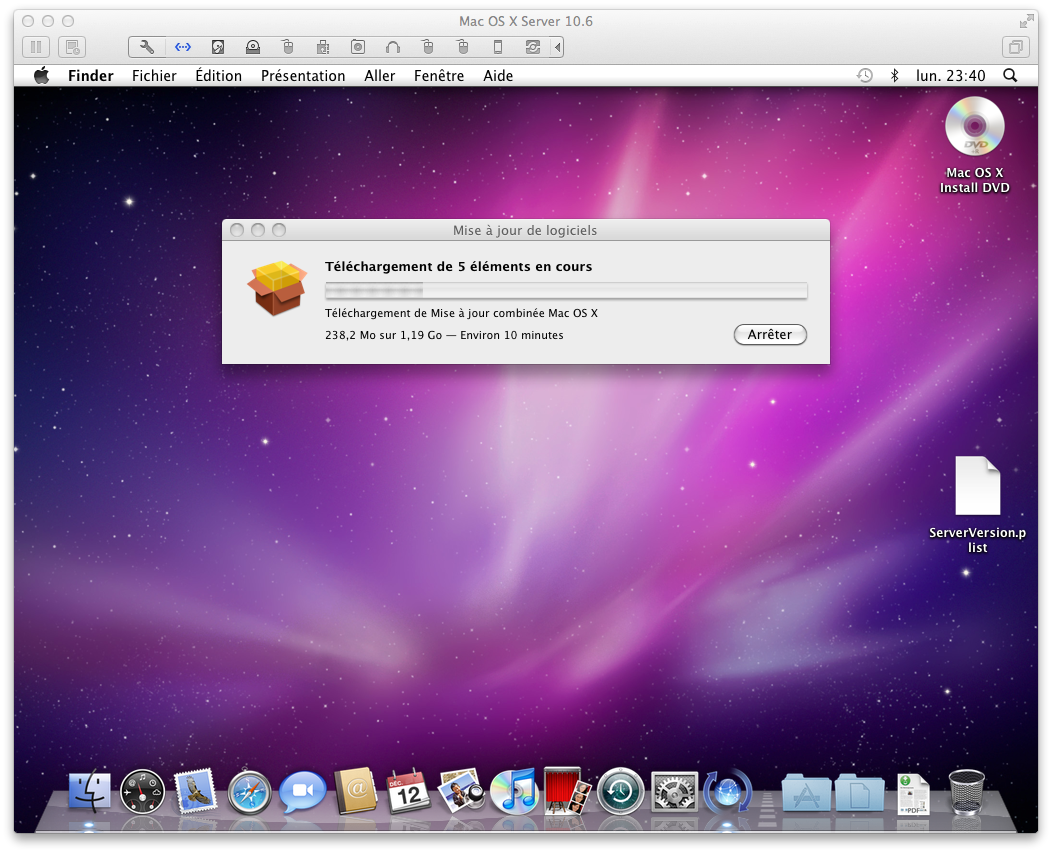
Task: Open the Applications stack in Dock
Action: tap(806, 793)
